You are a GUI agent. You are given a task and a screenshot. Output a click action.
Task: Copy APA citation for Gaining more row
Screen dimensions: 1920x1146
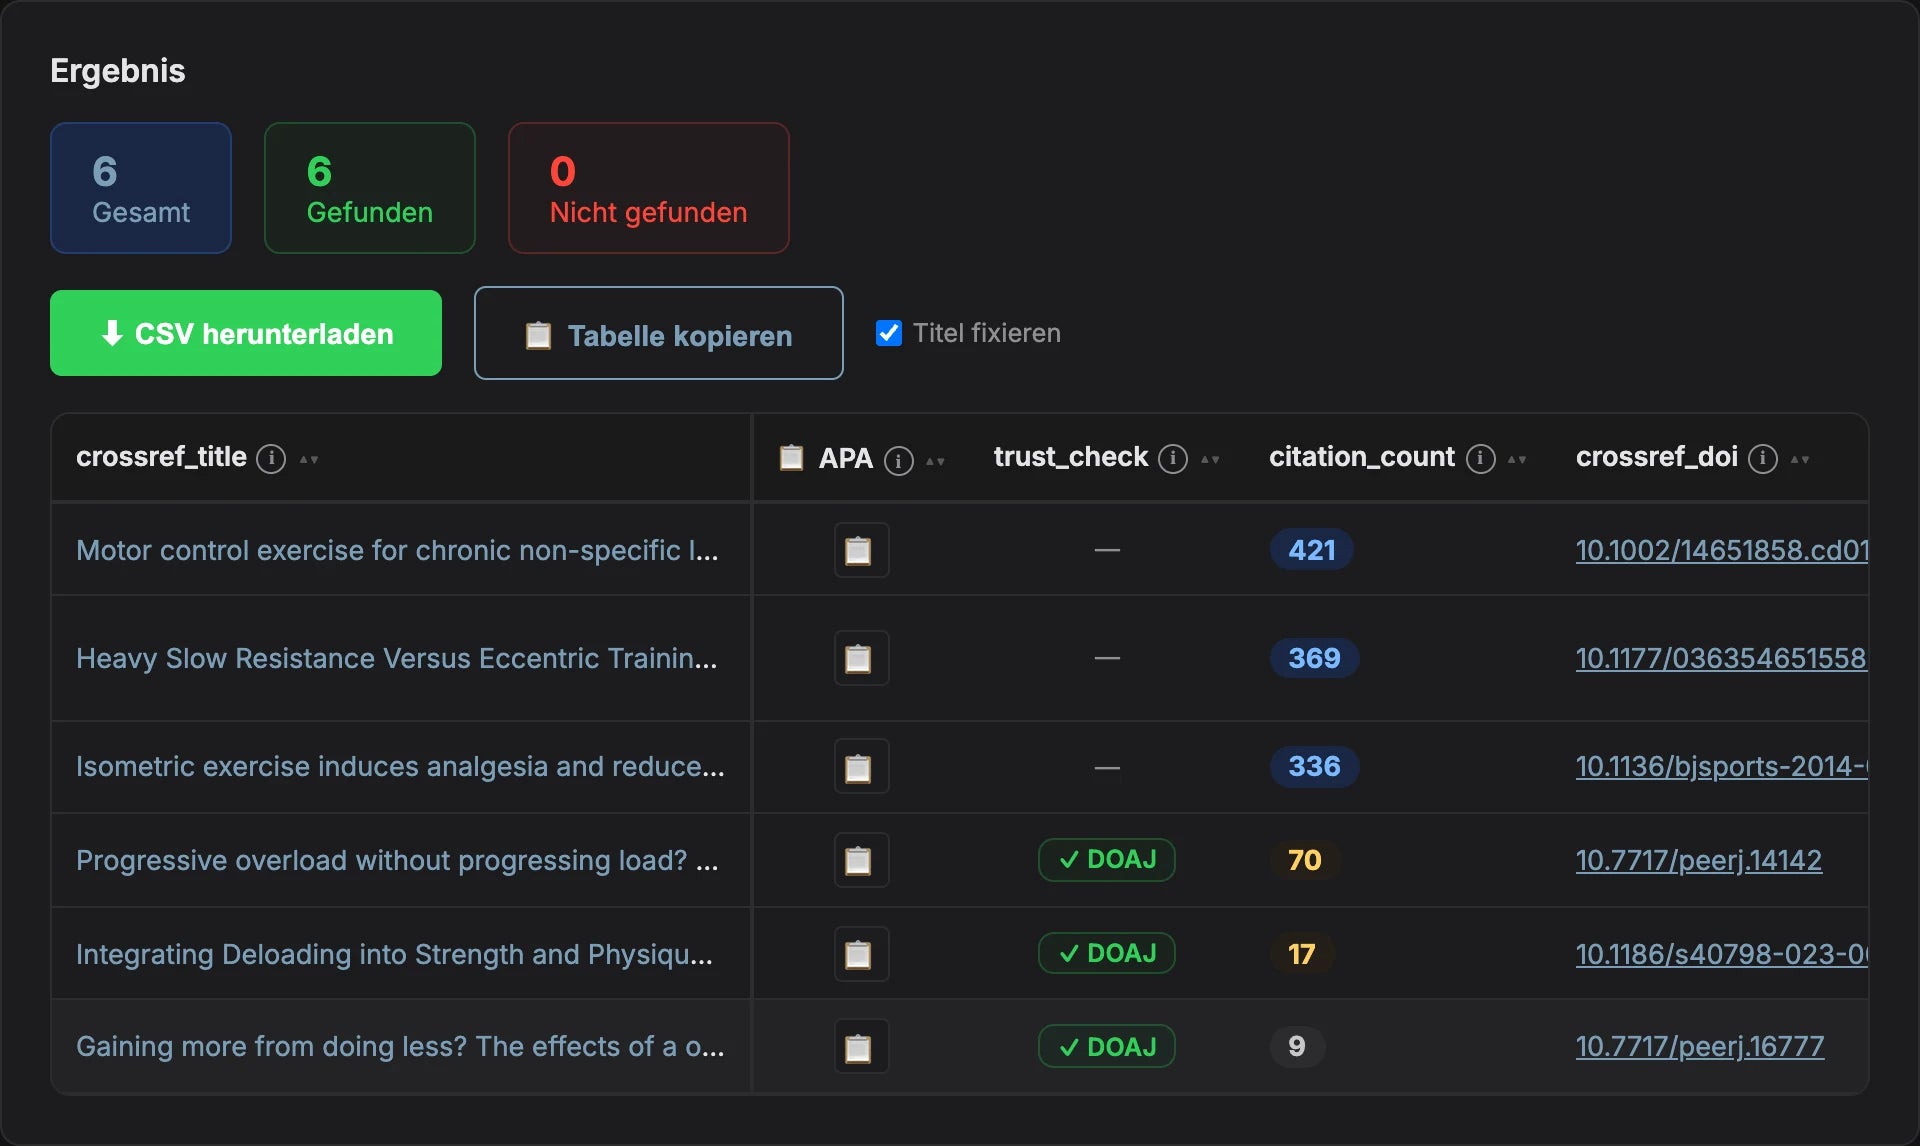861,1046
